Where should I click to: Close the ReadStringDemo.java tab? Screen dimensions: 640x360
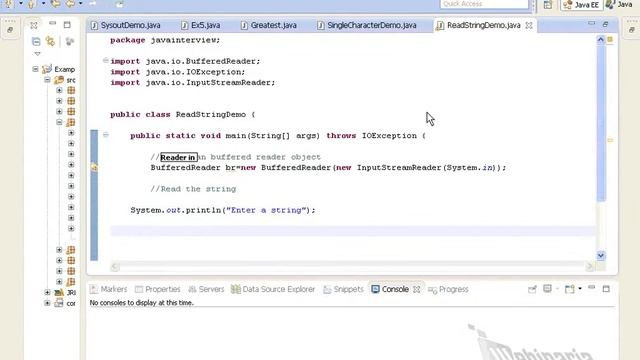(x=529, y=25)
